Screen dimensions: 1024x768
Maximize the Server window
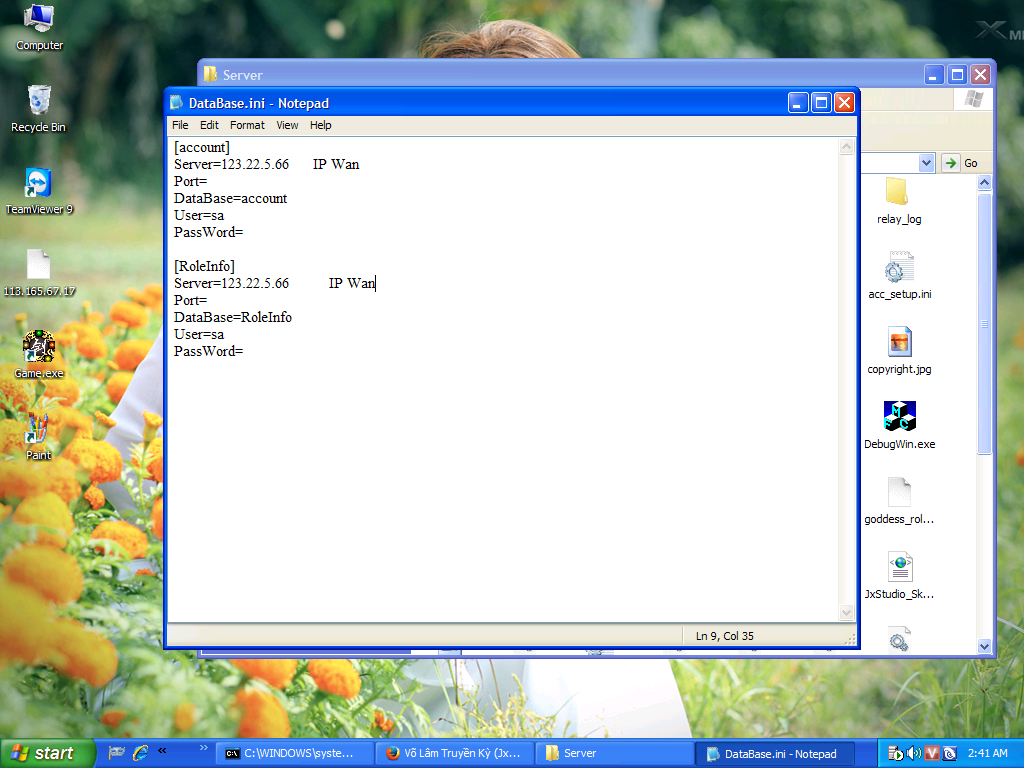pyautogui.click(x=957, y=74)
